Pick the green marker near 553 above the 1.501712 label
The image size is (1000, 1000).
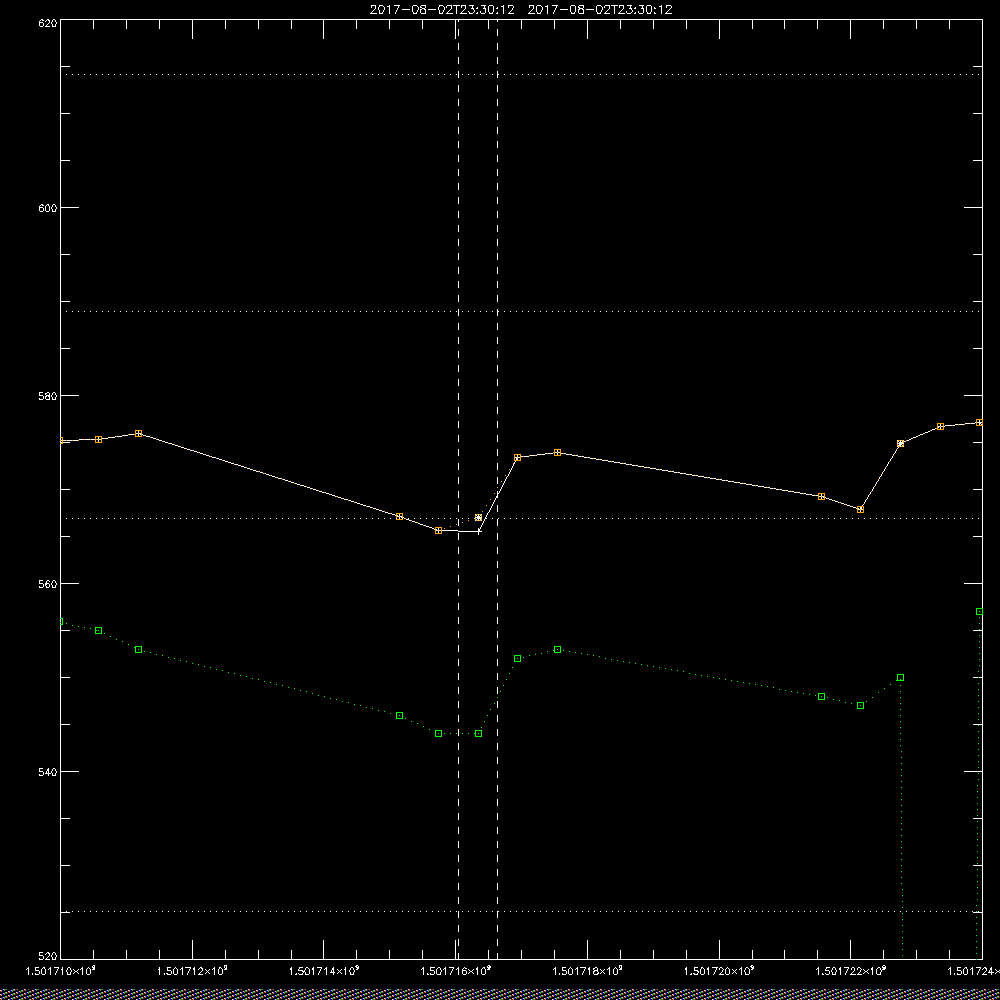[138, 649]
